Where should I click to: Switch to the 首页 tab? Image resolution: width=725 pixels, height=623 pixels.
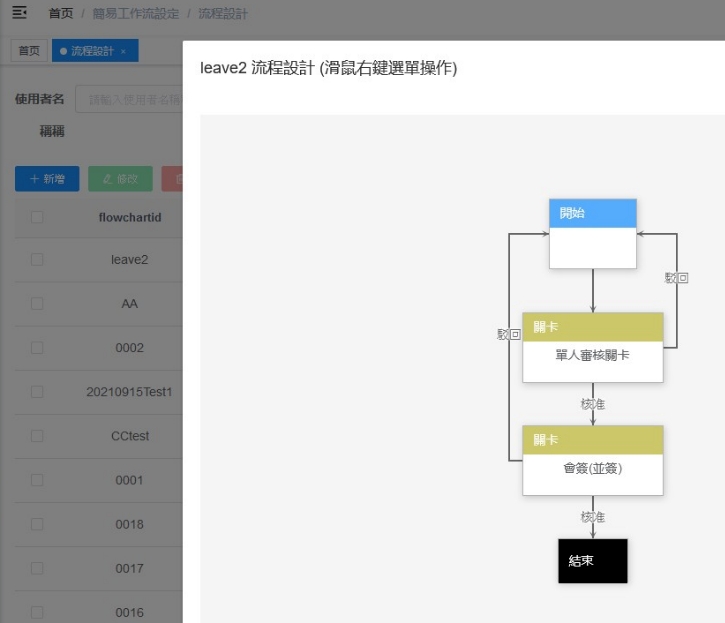coord(30,51)
